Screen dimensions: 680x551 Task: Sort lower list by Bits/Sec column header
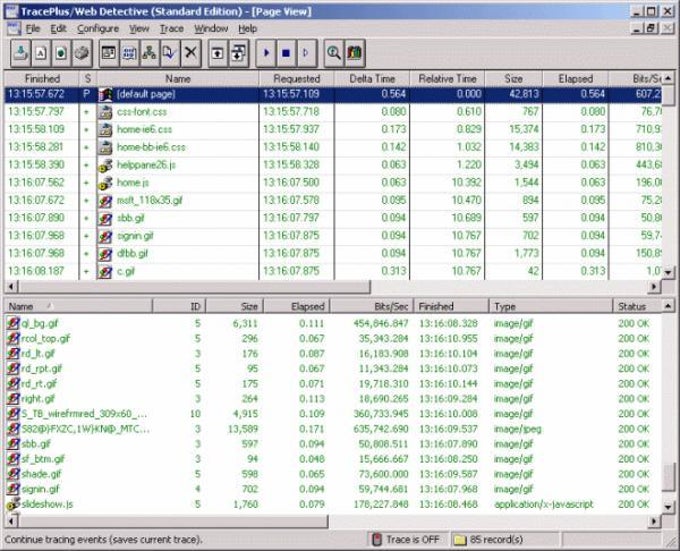coord(372,306)
